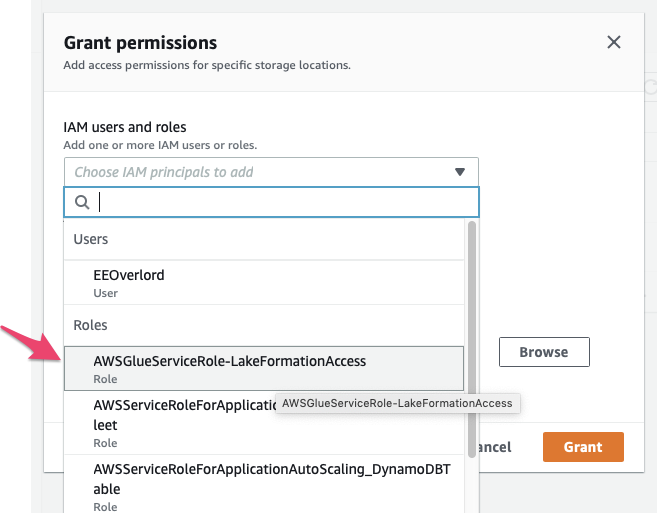Click the 'Role' subtitle under AWSGlueServiceRole

(105, 379)
